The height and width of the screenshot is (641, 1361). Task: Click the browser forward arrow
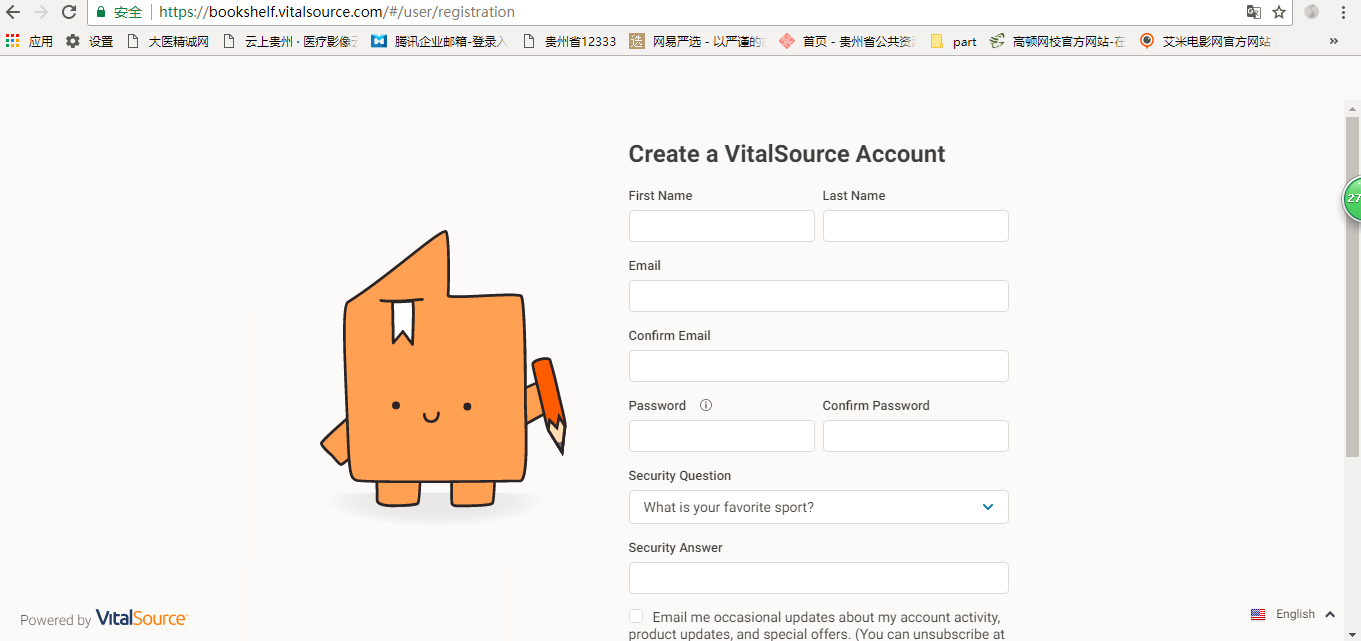[x=41, y=12]
